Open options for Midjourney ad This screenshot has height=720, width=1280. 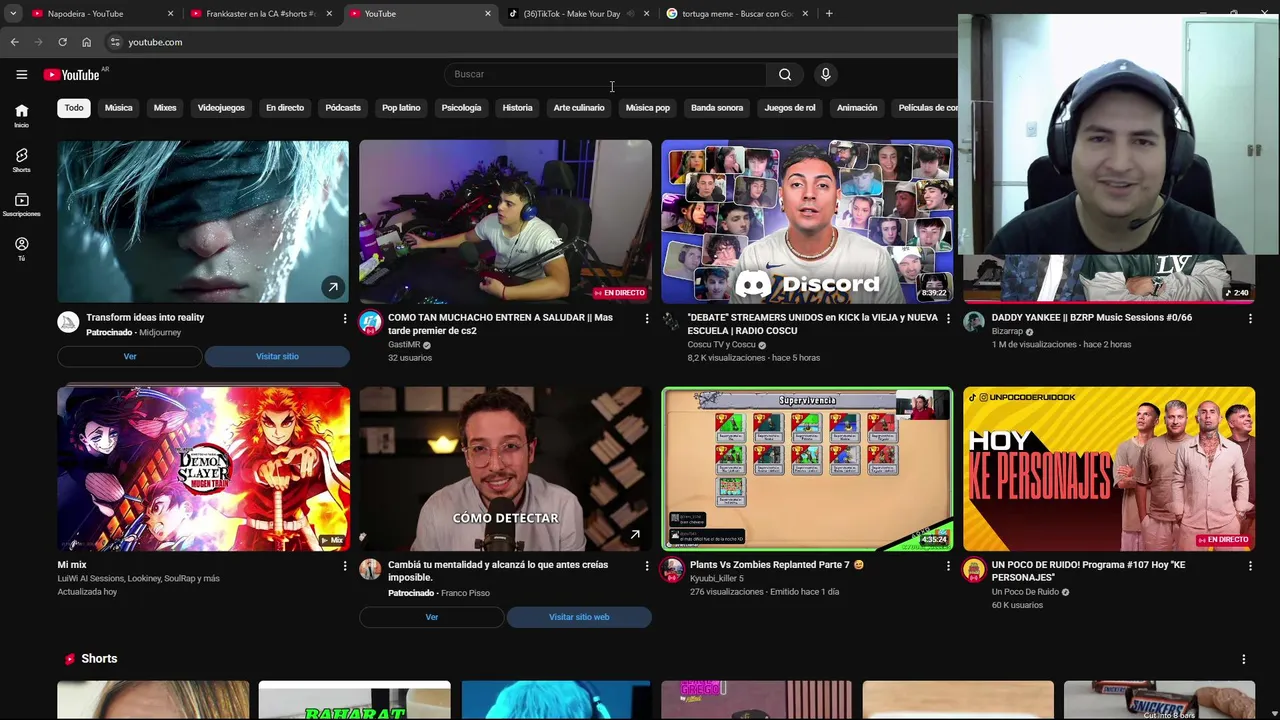point(345,319)
